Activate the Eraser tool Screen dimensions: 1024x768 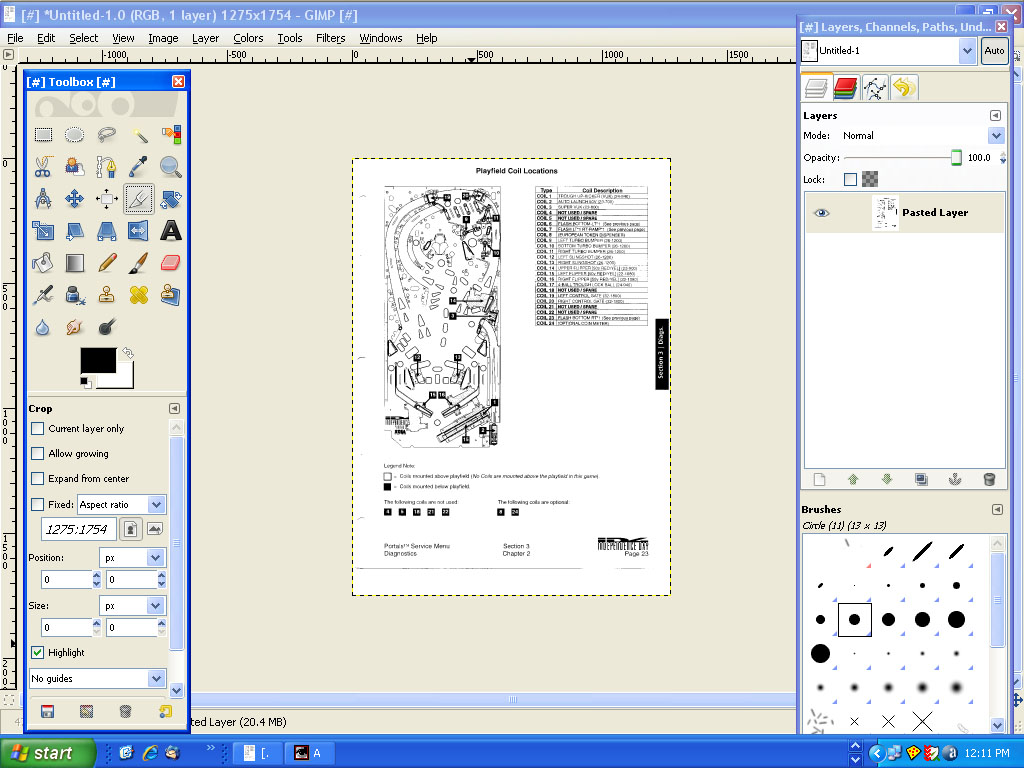pos(171,264)
